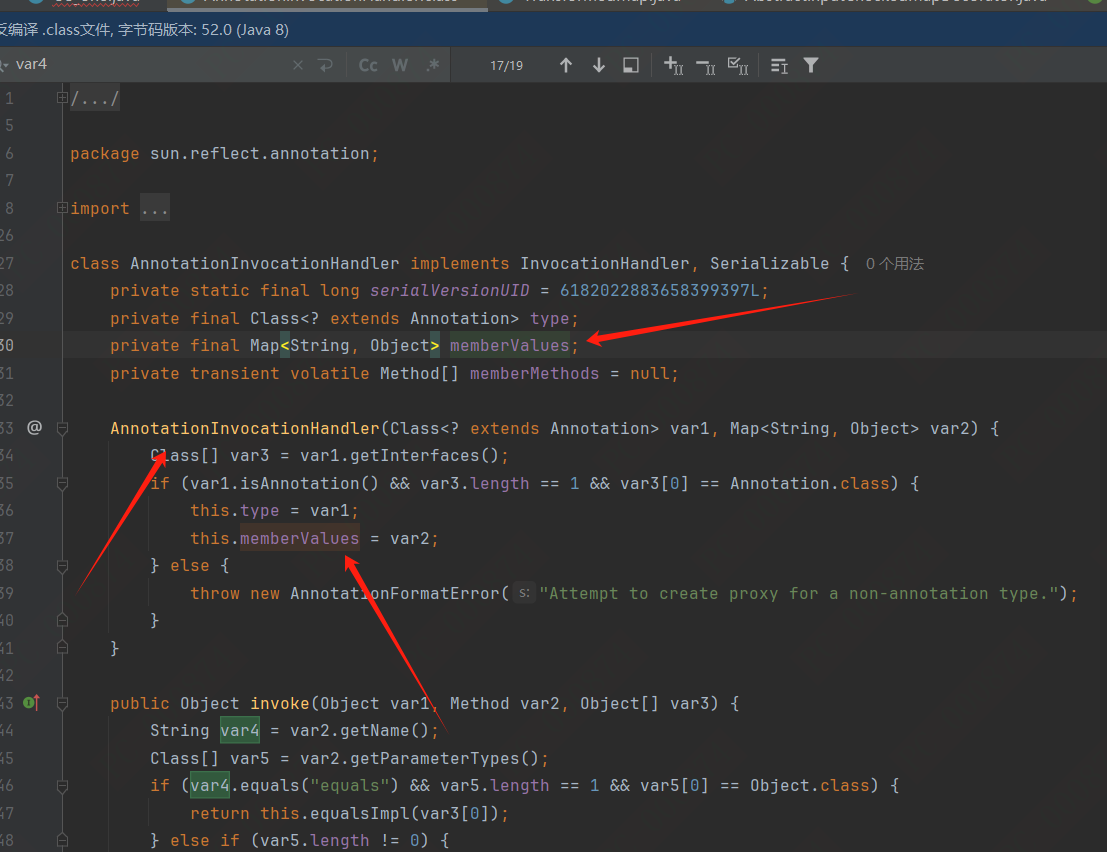Collapse the AnnotationInvocationHandler constructor
The height and width of the screenshot is (852, 1107).
coord(62,428)
